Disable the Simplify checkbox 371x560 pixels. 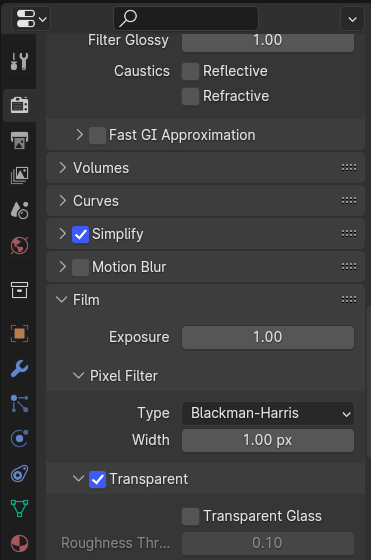[80, 235]
